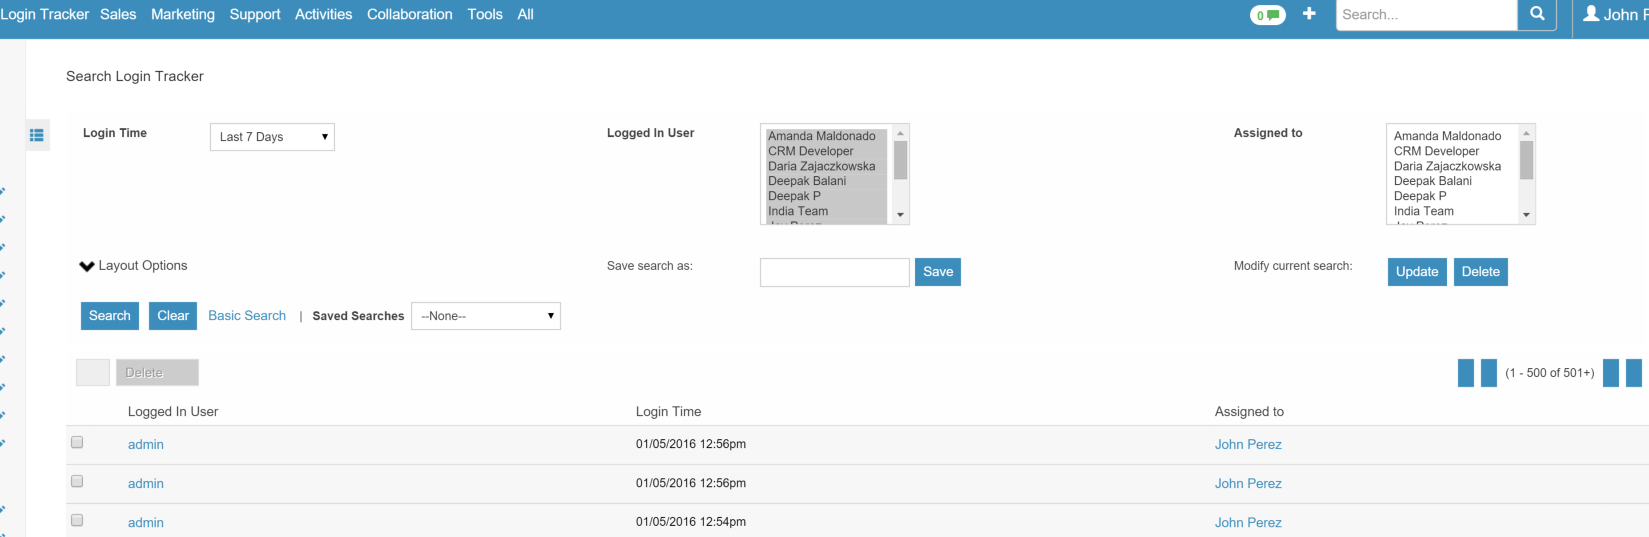Select India Team in Assigned to list
The image size is (1649, 537).
[1452, 211]
